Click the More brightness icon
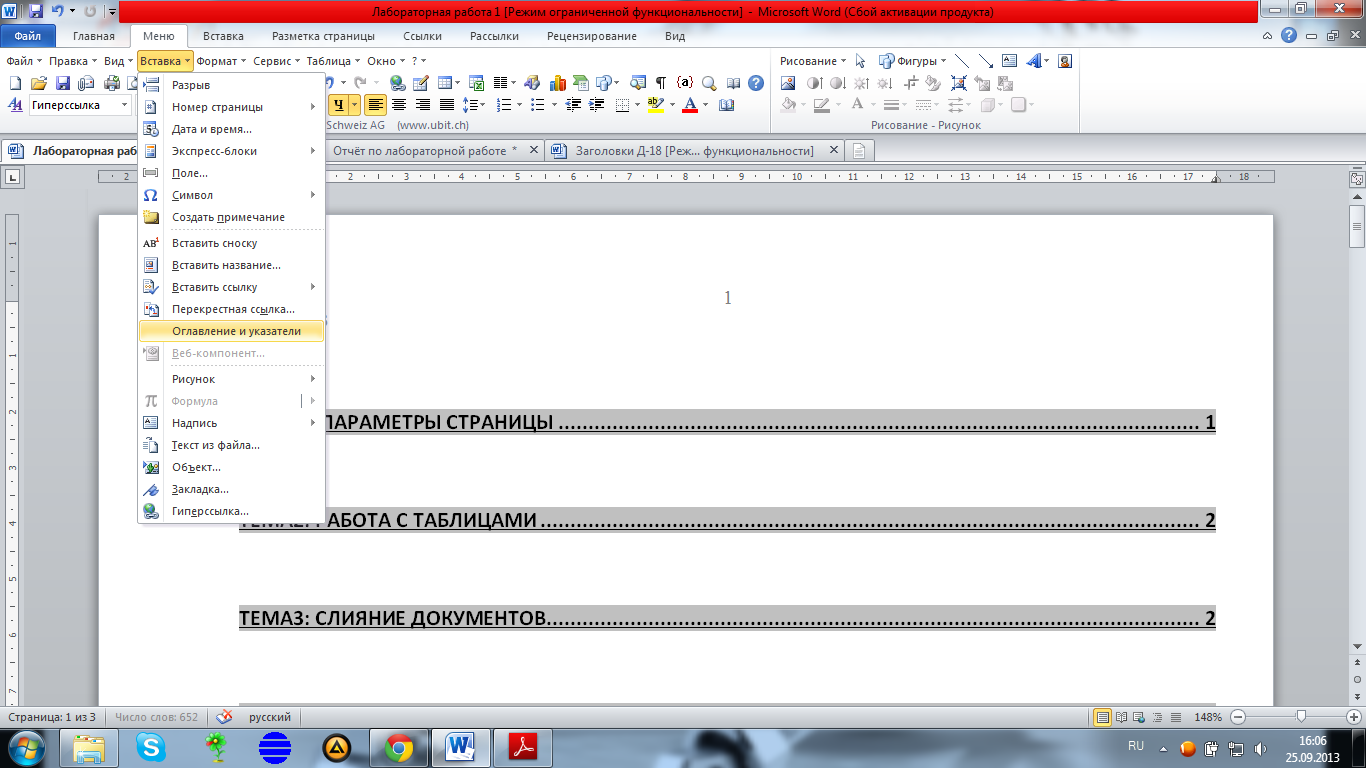 [x=861, y=83]
